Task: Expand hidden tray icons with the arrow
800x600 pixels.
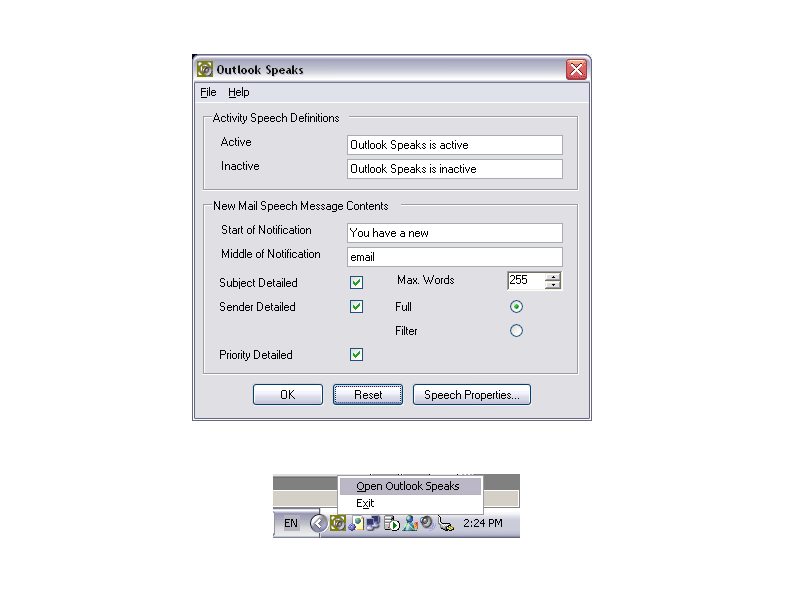Action: 318,523
